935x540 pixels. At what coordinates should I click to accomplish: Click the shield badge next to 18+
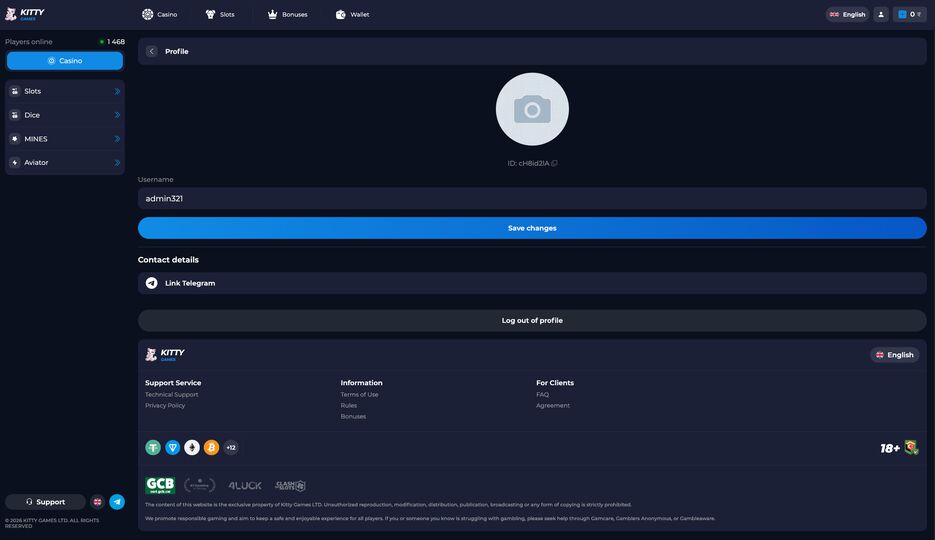tap(911, 448)
